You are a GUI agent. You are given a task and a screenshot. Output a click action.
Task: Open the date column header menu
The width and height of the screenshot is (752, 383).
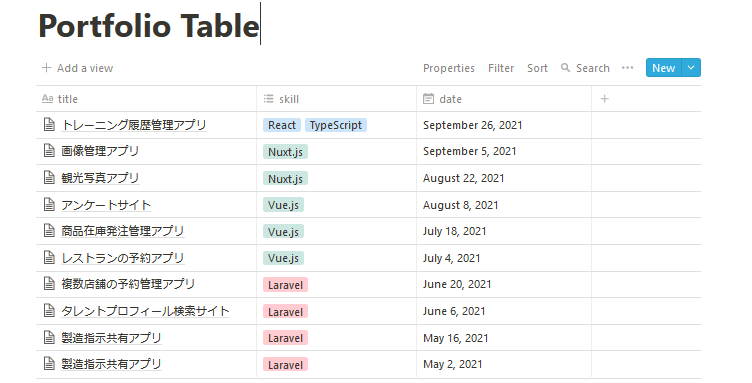point(504,99)
